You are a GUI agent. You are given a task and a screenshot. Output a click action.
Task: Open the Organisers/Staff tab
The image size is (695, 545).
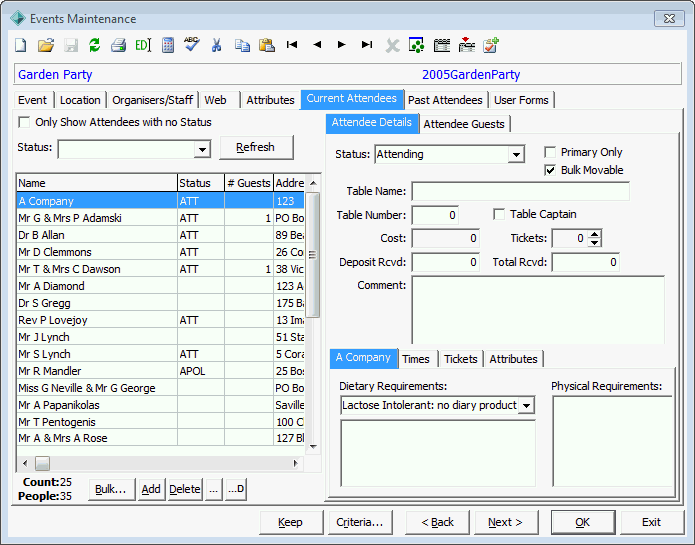152,100
